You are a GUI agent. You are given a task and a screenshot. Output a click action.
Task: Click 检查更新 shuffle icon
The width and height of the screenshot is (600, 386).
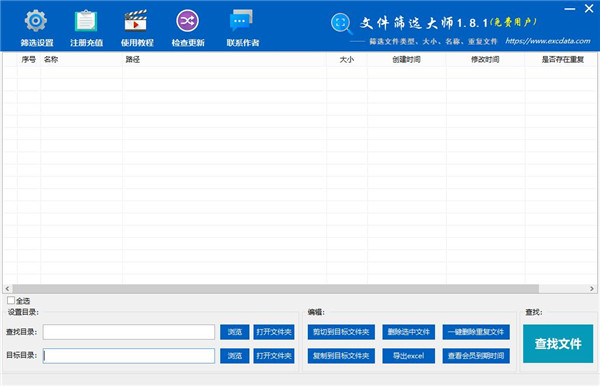point(188,21)
